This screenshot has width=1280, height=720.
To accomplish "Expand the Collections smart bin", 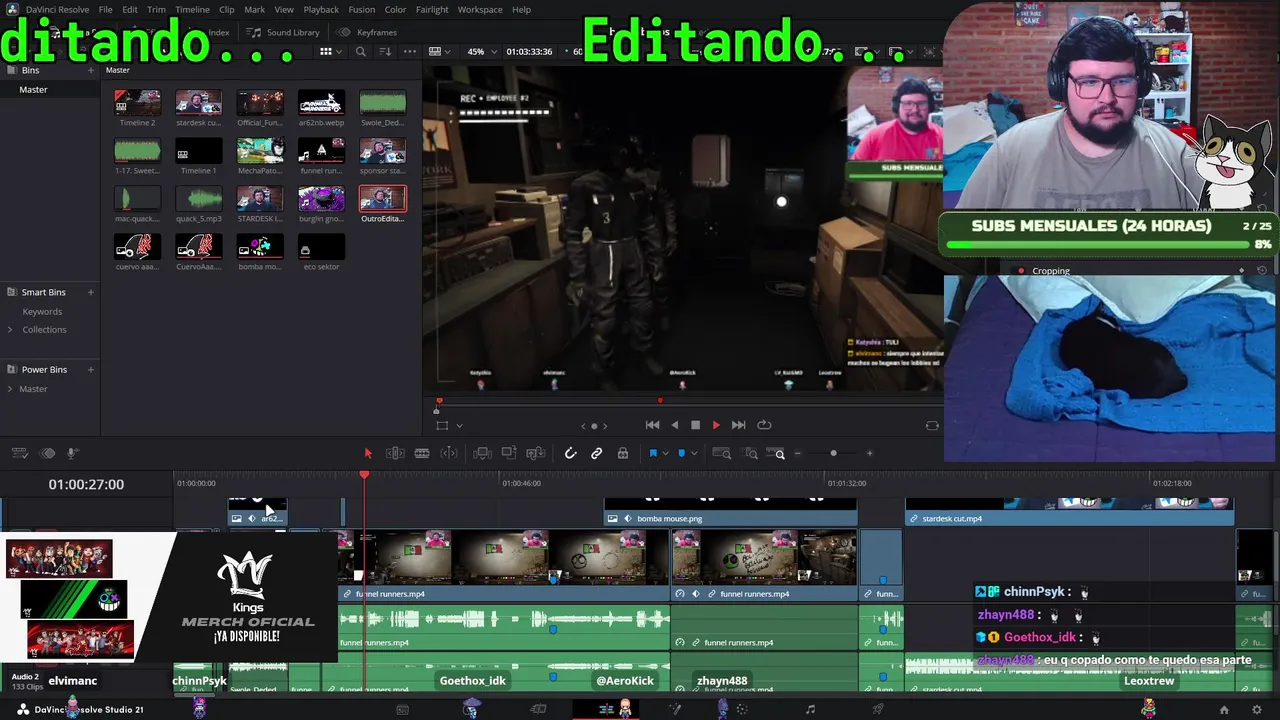I will coord(10,329).
